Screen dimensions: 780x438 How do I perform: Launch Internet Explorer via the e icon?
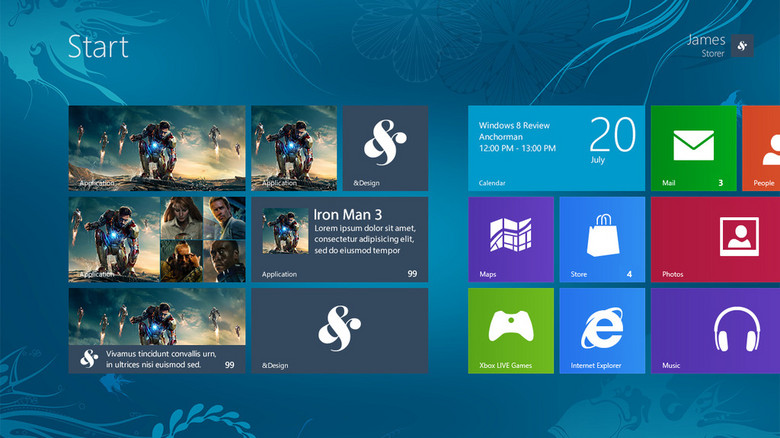point(602,328)
